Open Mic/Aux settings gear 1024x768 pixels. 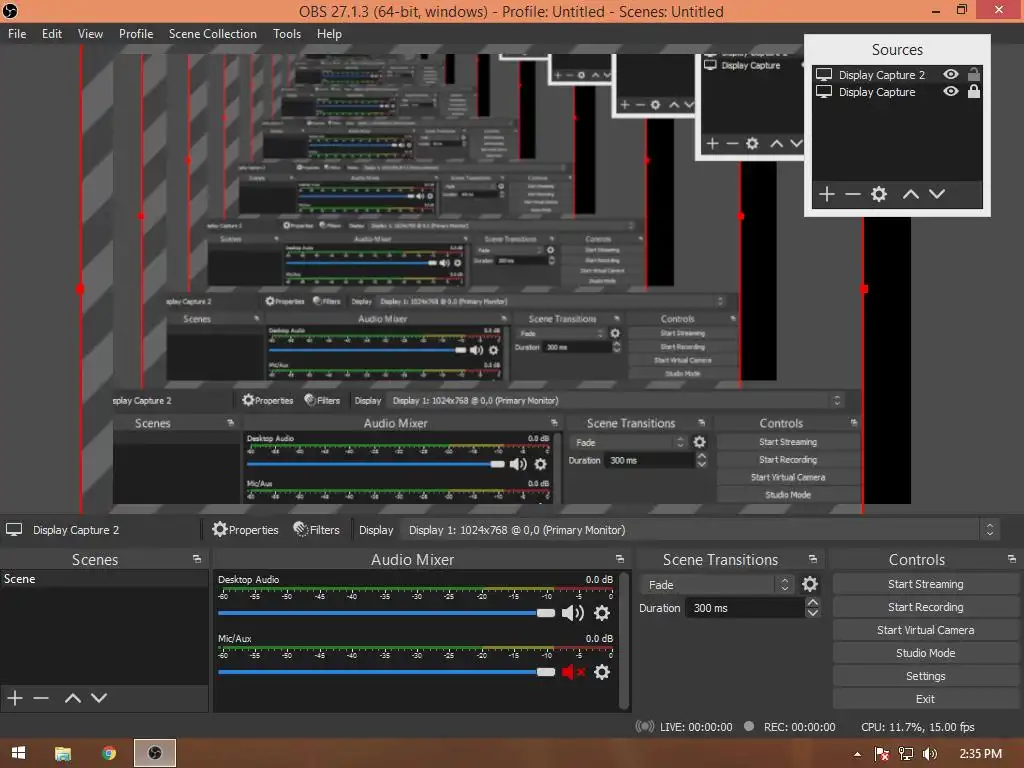coord(601,672)
